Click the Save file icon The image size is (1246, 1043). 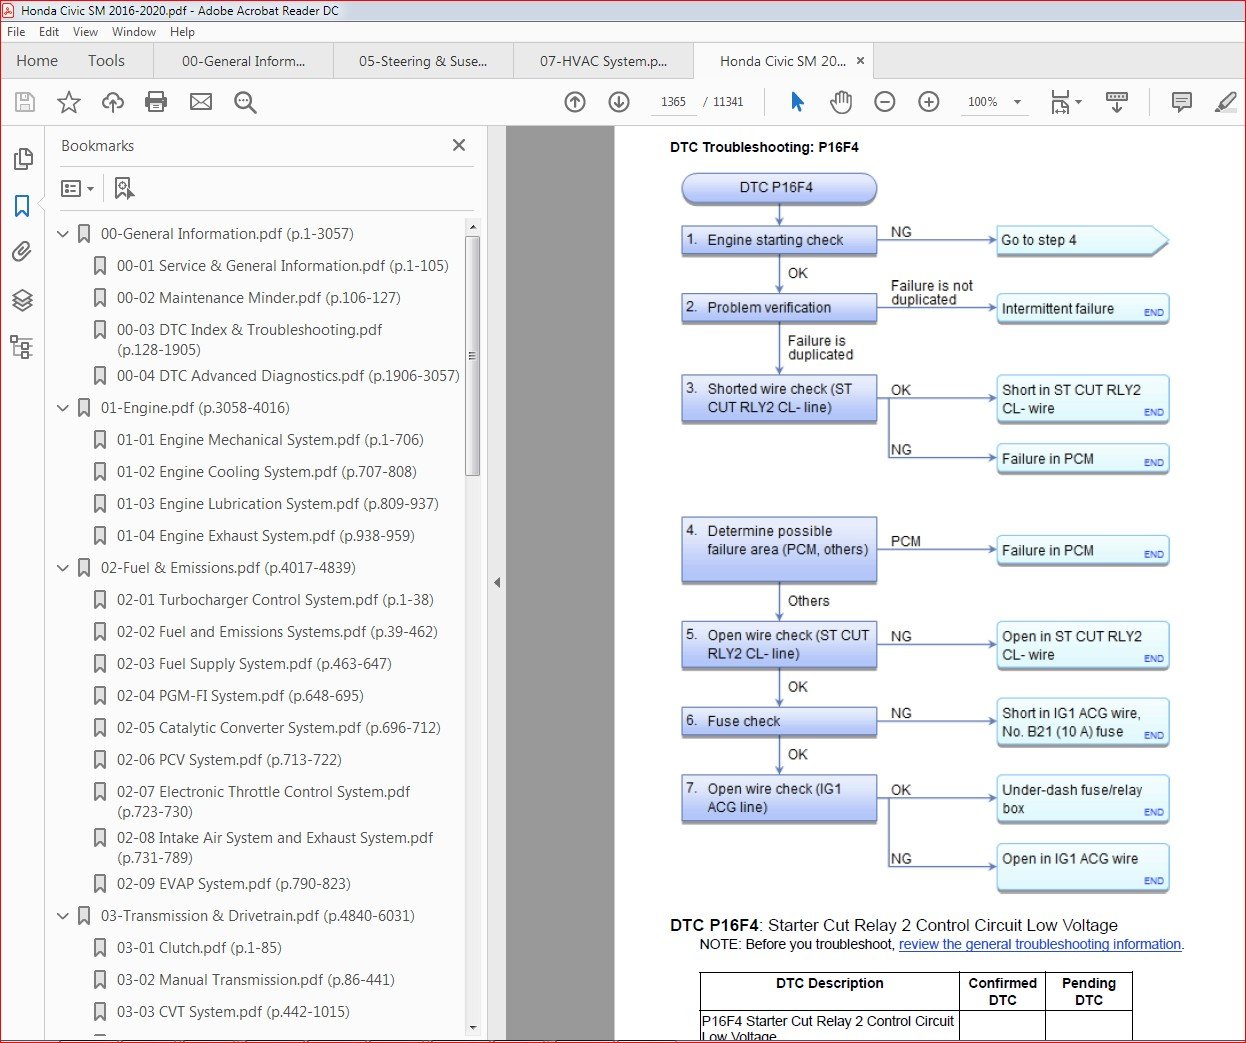tap(25, 102)
